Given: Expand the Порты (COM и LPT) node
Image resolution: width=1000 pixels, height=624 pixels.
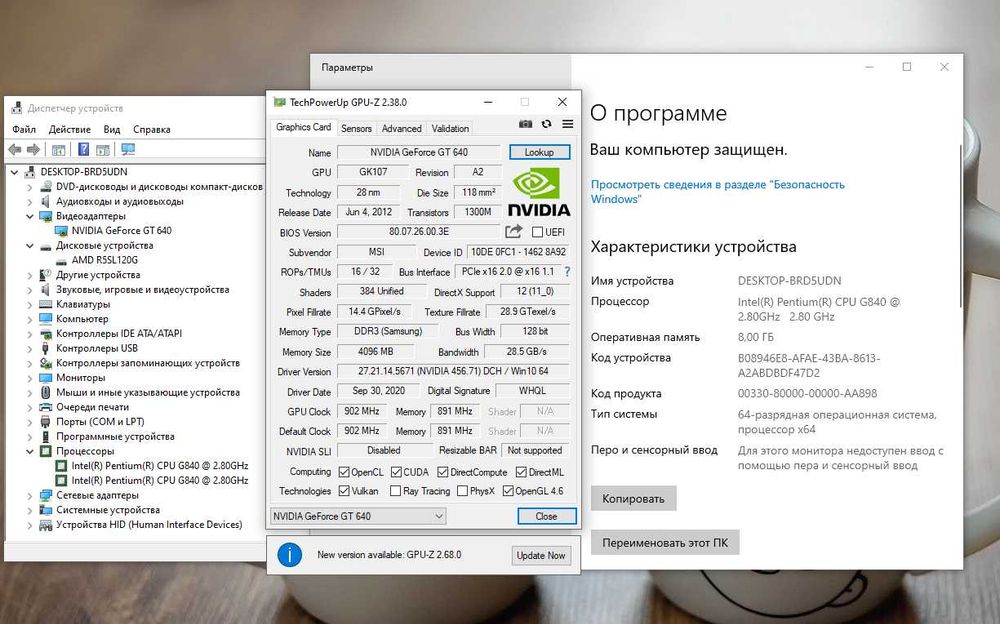Looking at the screenshot, I should click(29, 422).
